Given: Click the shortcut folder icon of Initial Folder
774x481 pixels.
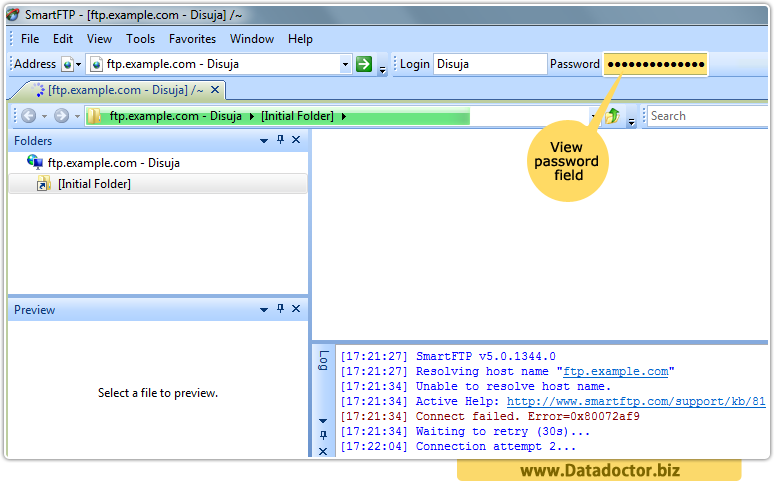Looking at the screenshot, I should click(43, 184).
